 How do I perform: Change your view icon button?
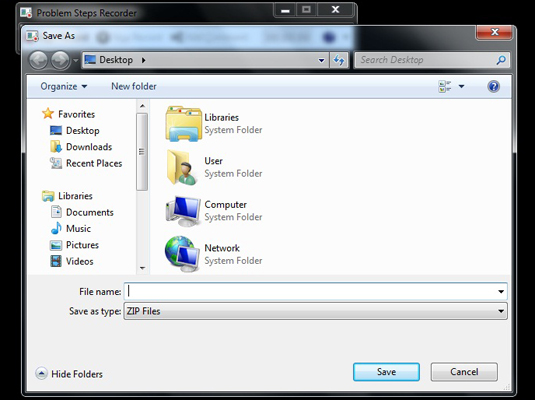tap(445, 86)
